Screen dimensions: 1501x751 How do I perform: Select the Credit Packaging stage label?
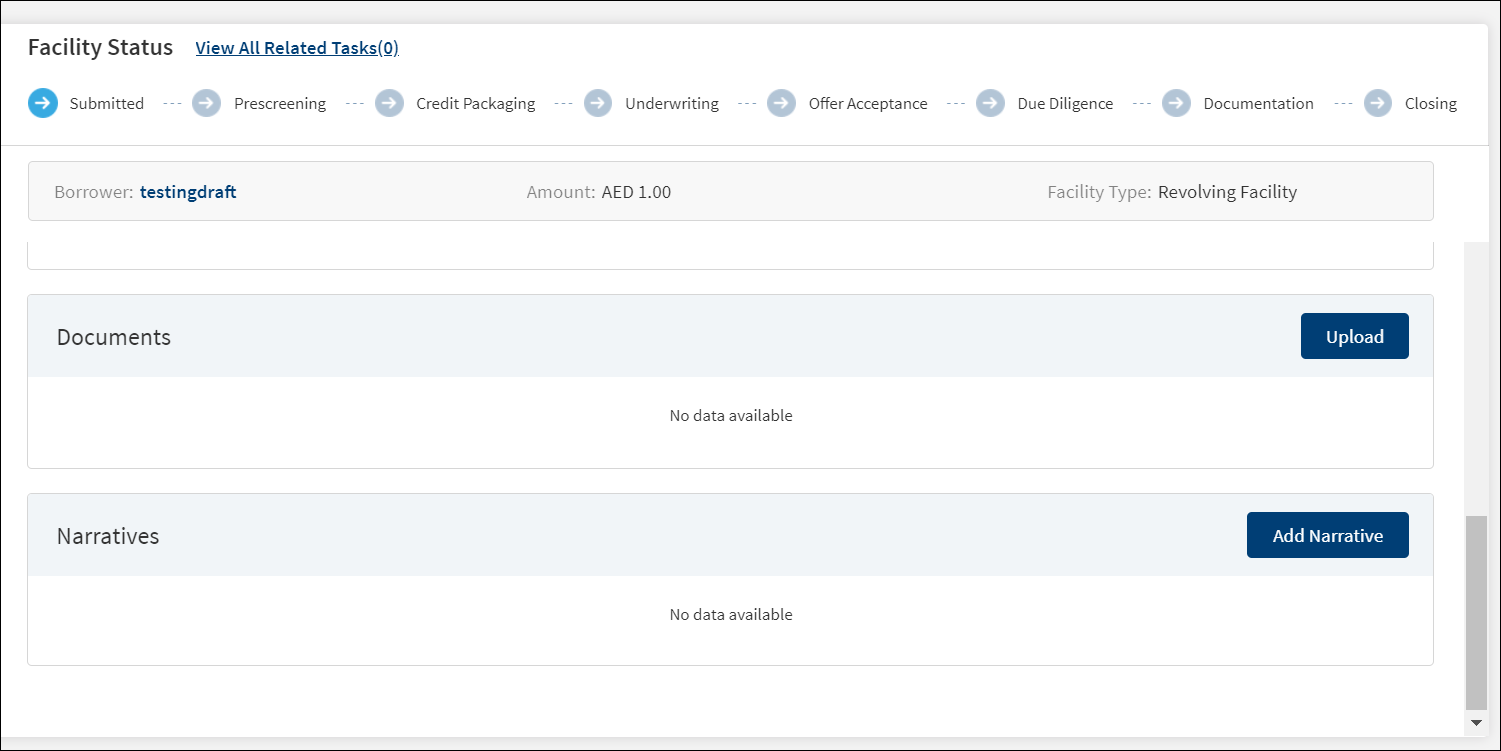point(476,103)
